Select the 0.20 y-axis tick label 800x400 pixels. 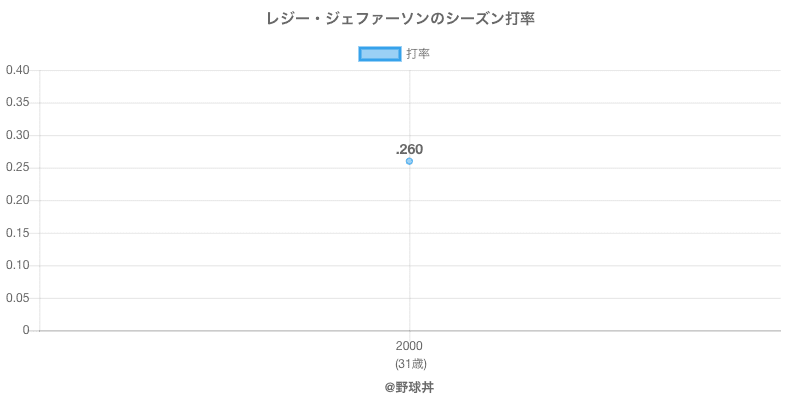[x=17, y=200]
